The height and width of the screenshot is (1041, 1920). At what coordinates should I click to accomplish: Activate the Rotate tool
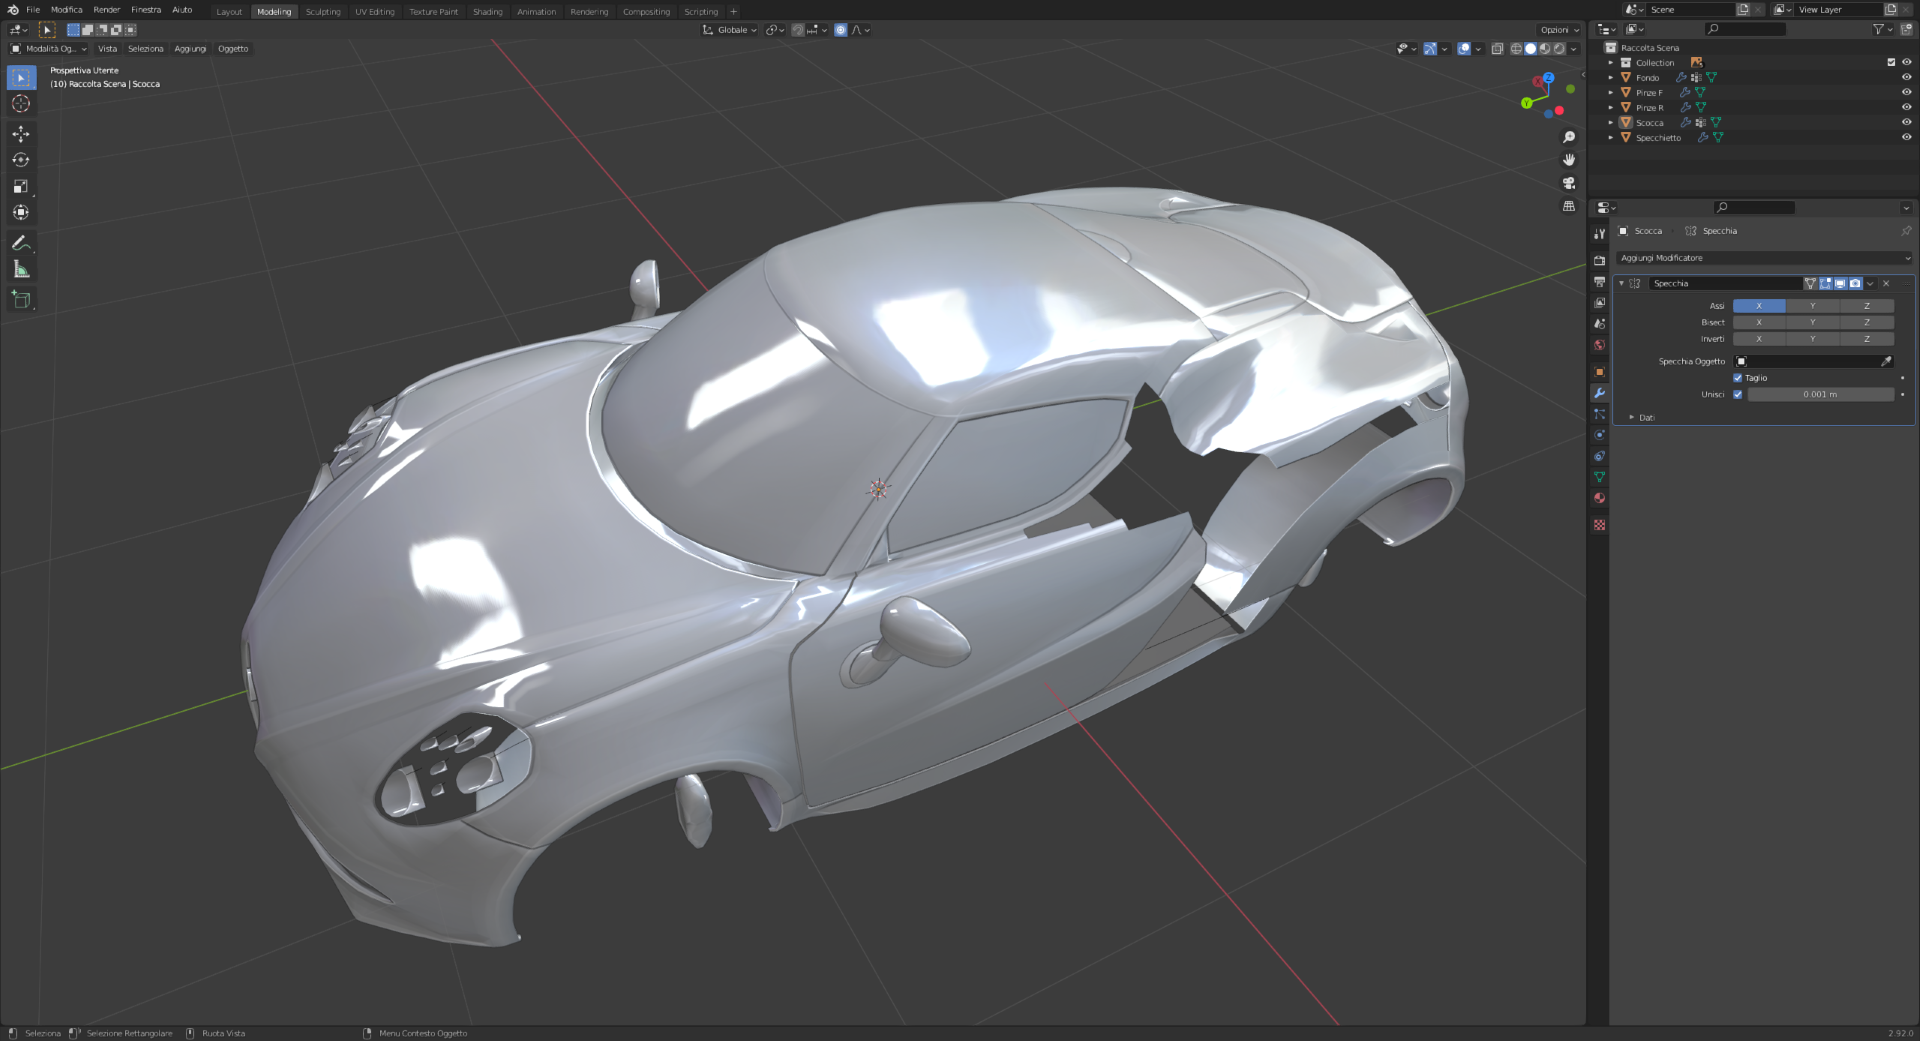21,160
